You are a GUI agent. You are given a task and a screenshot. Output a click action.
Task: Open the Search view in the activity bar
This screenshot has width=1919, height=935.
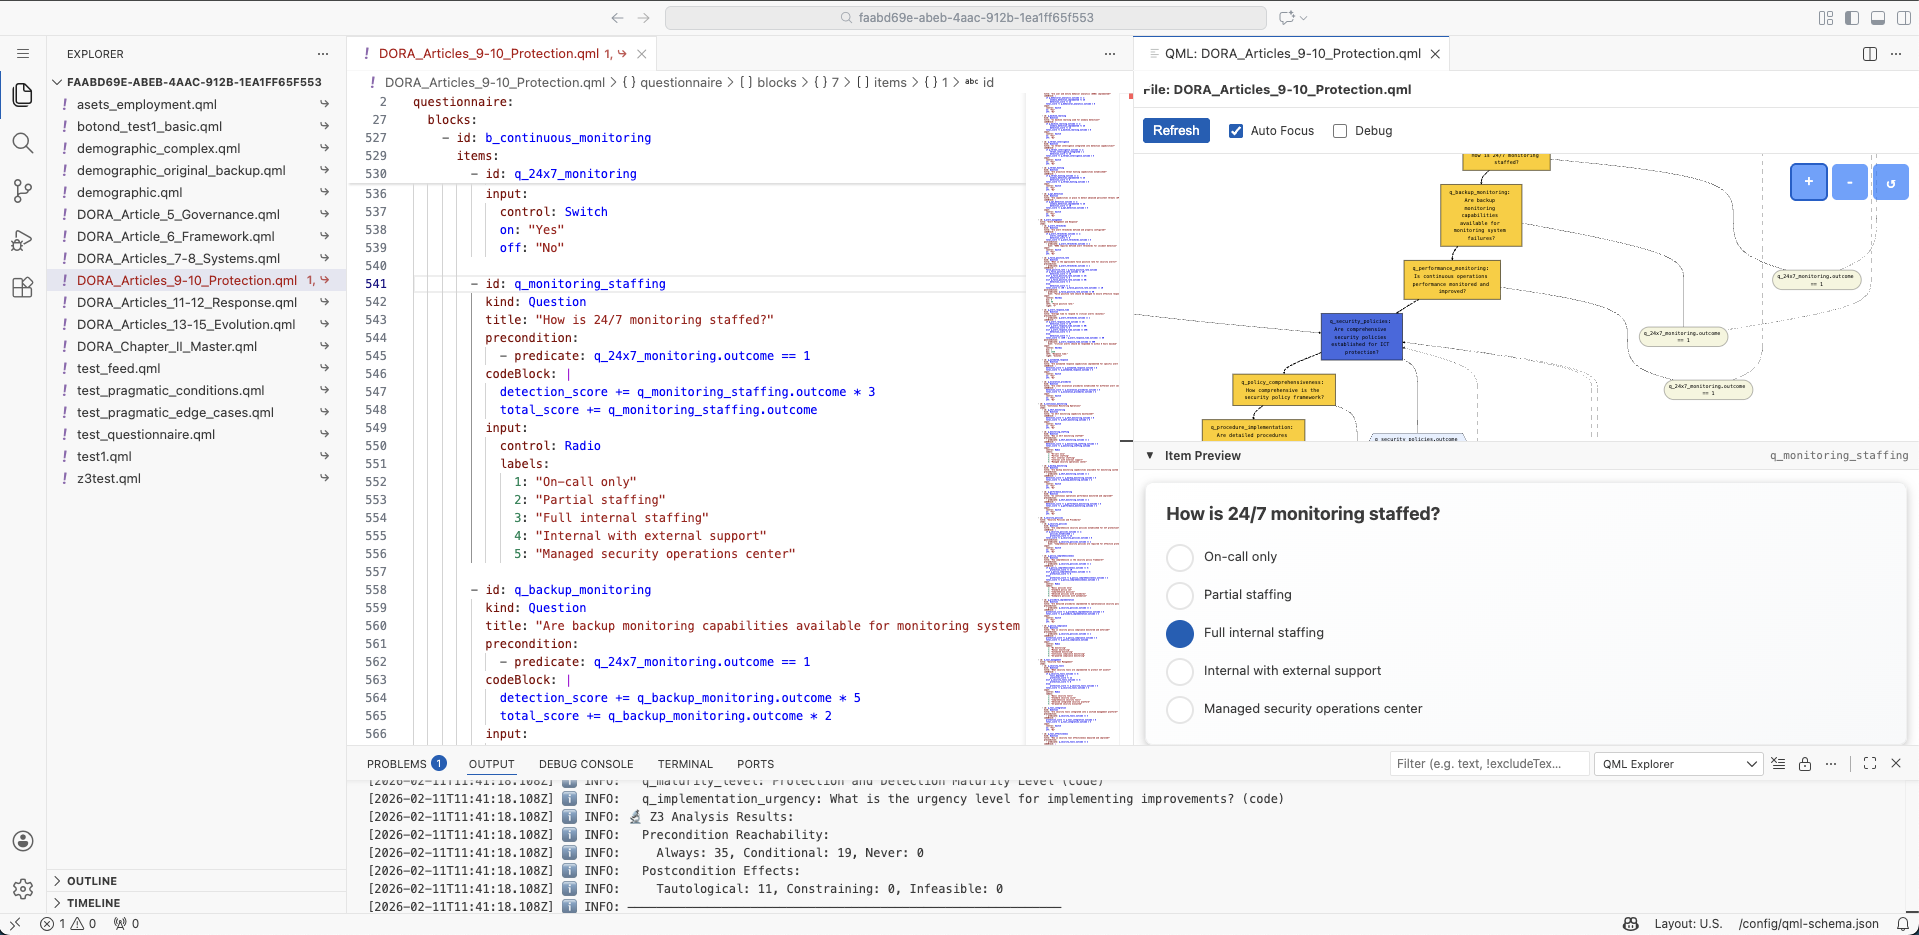22,143
